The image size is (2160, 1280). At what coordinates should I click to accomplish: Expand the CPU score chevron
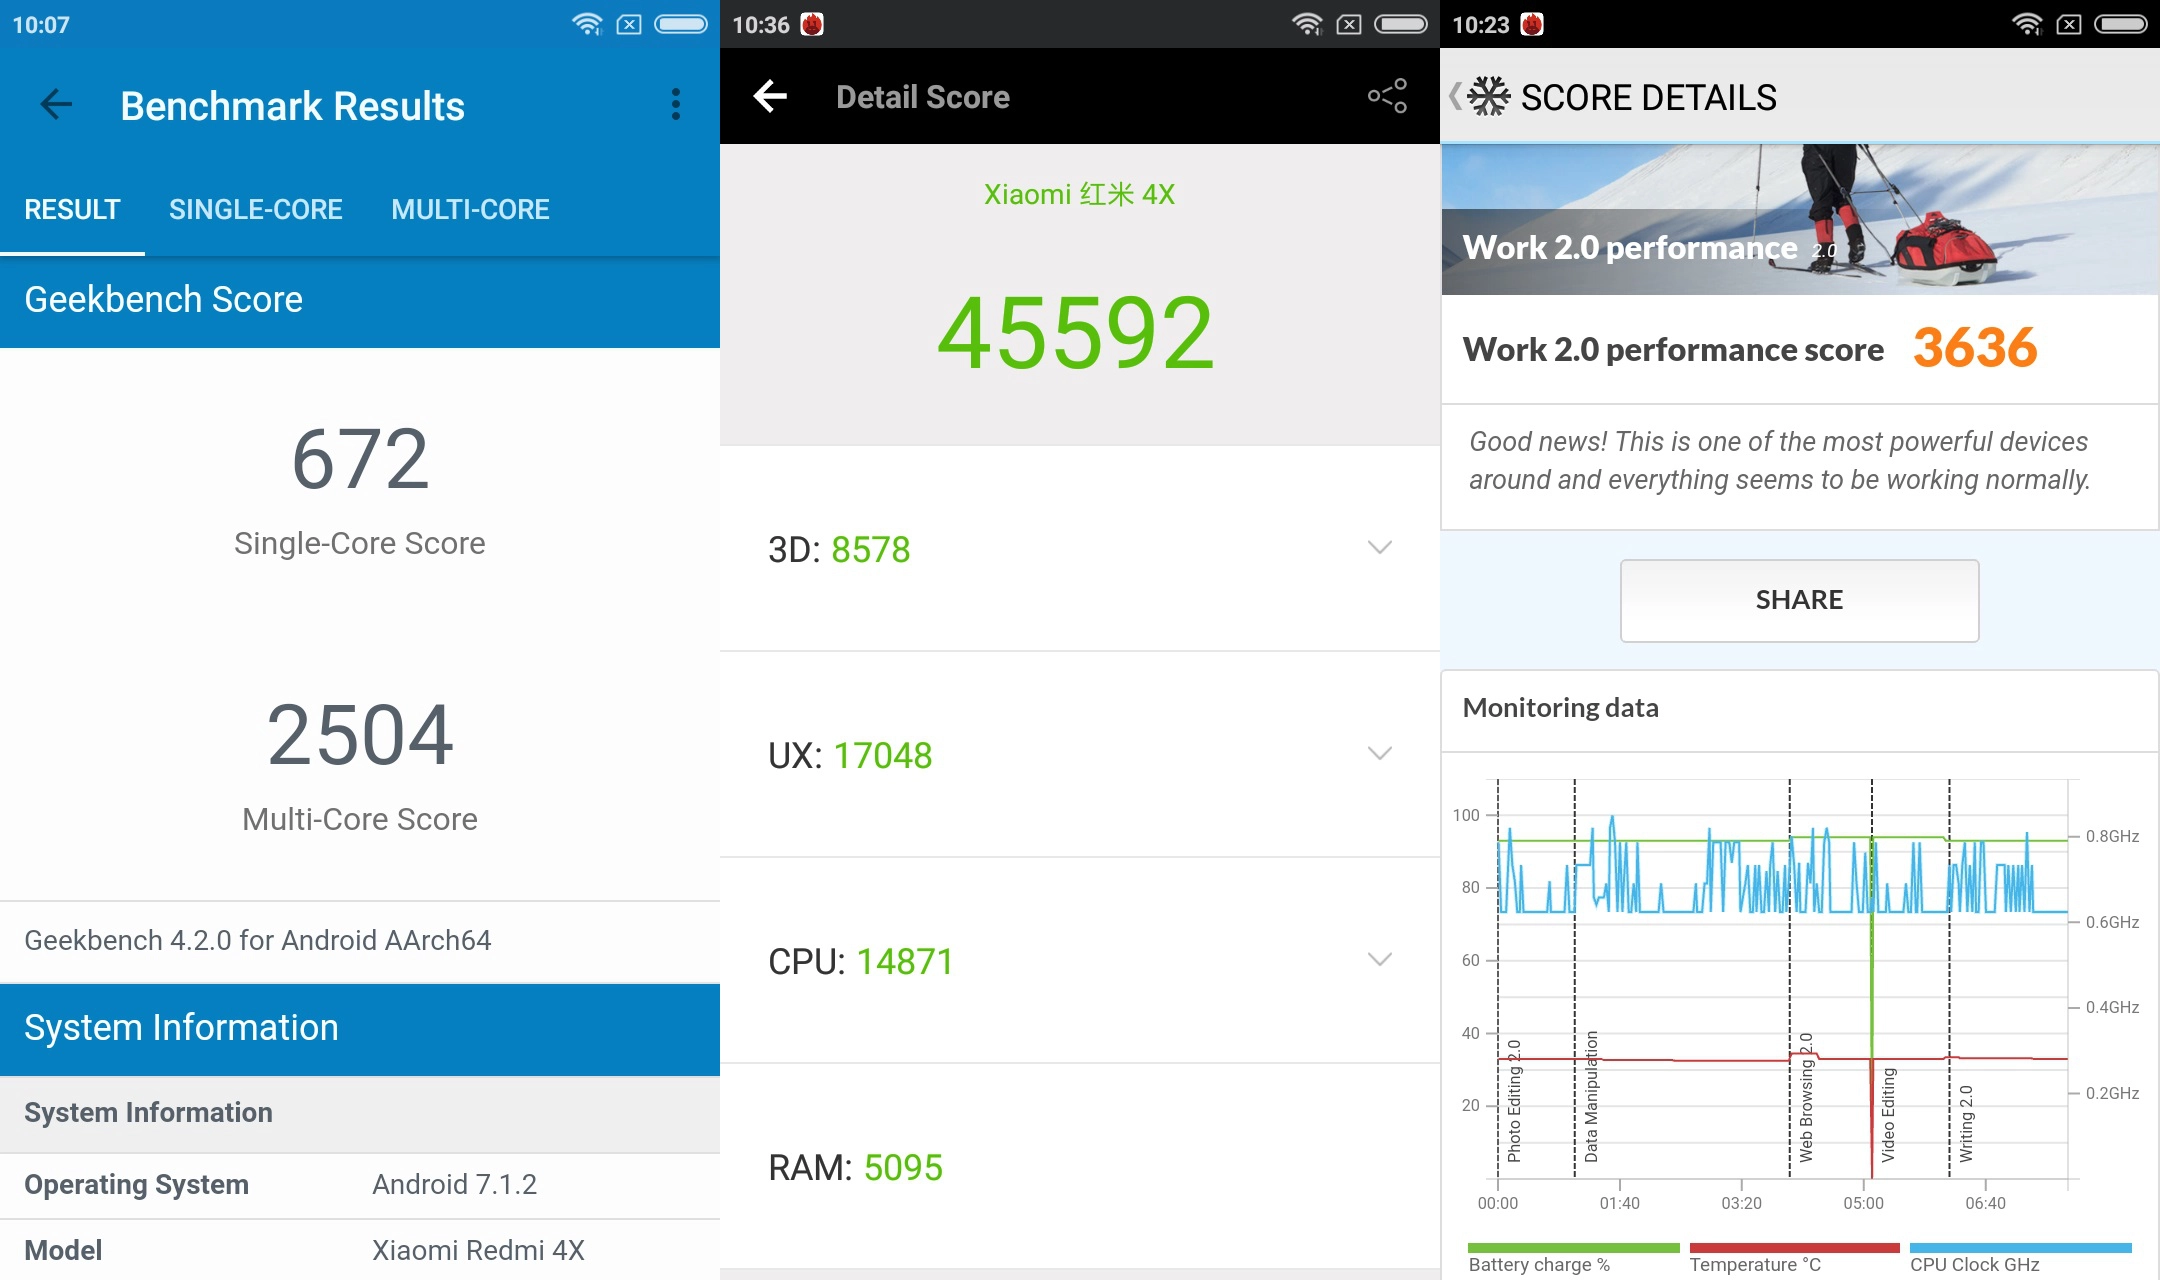(1380, 960)
